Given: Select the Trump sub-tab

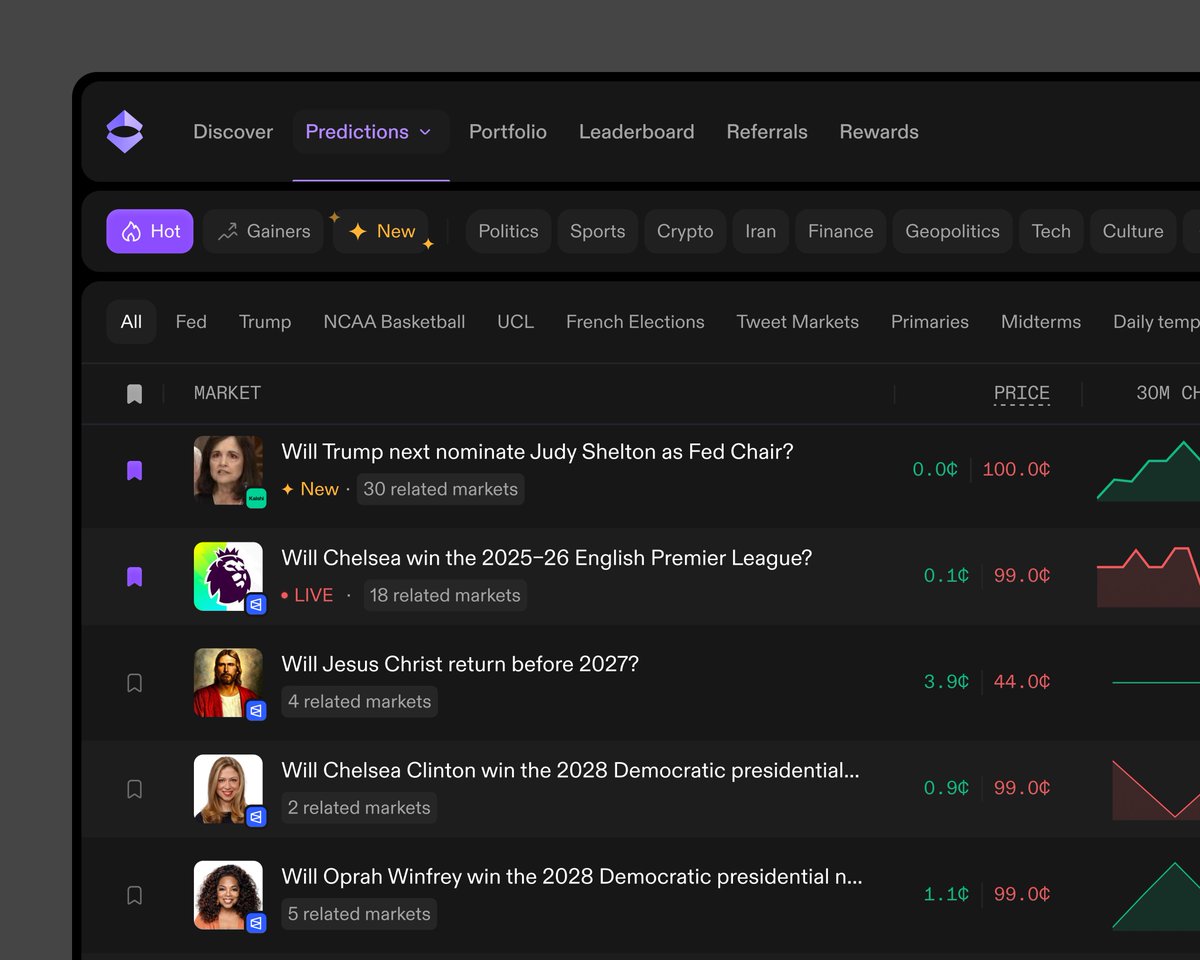Looking at the screenshot, I should 265,322.
